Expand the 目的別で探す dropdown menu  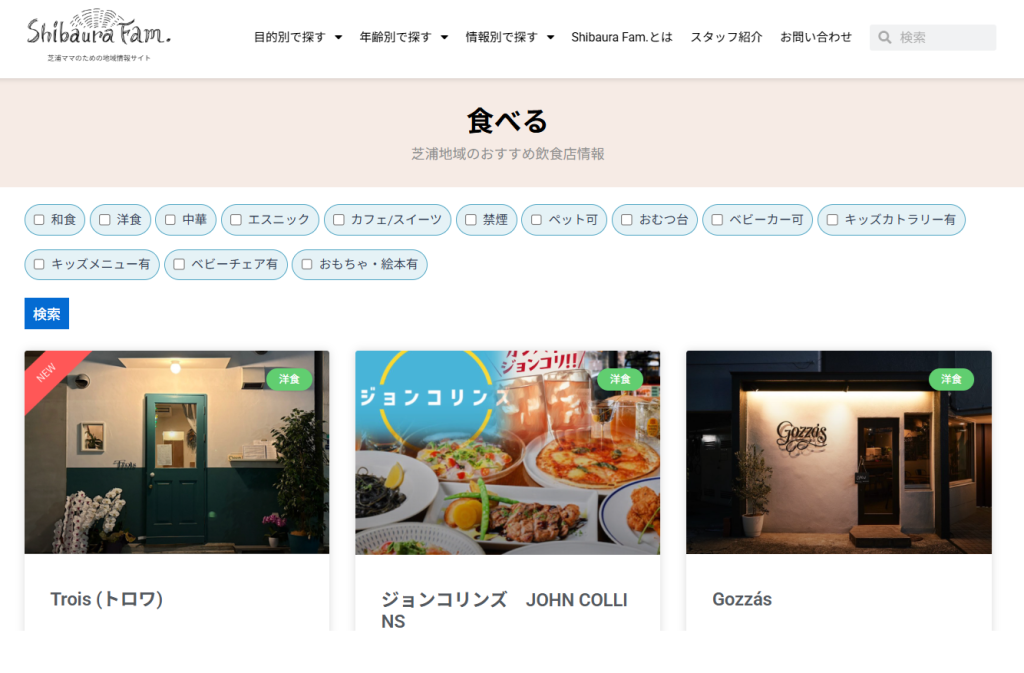tap(297, 37)
